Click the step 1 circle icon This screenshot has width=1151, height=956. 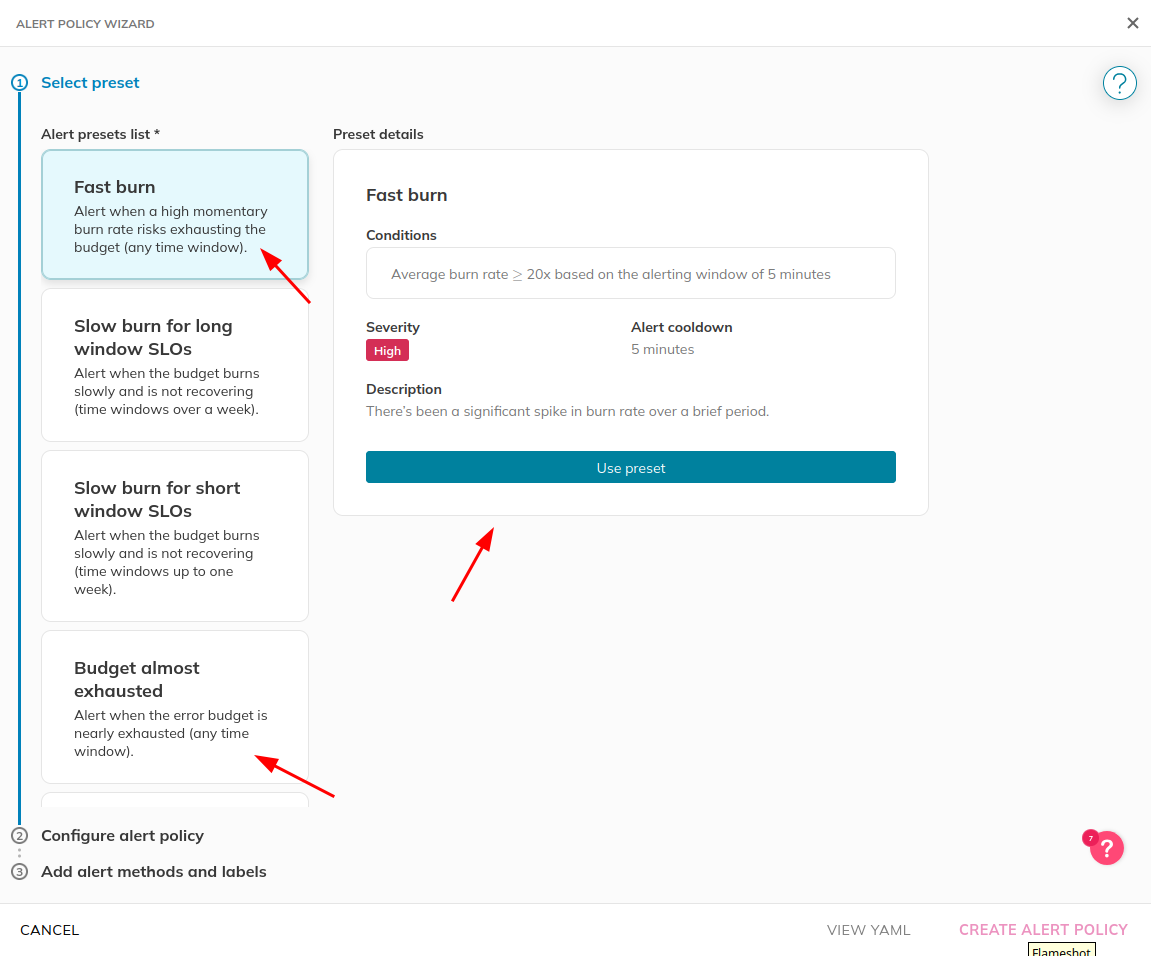pos(20,82)
